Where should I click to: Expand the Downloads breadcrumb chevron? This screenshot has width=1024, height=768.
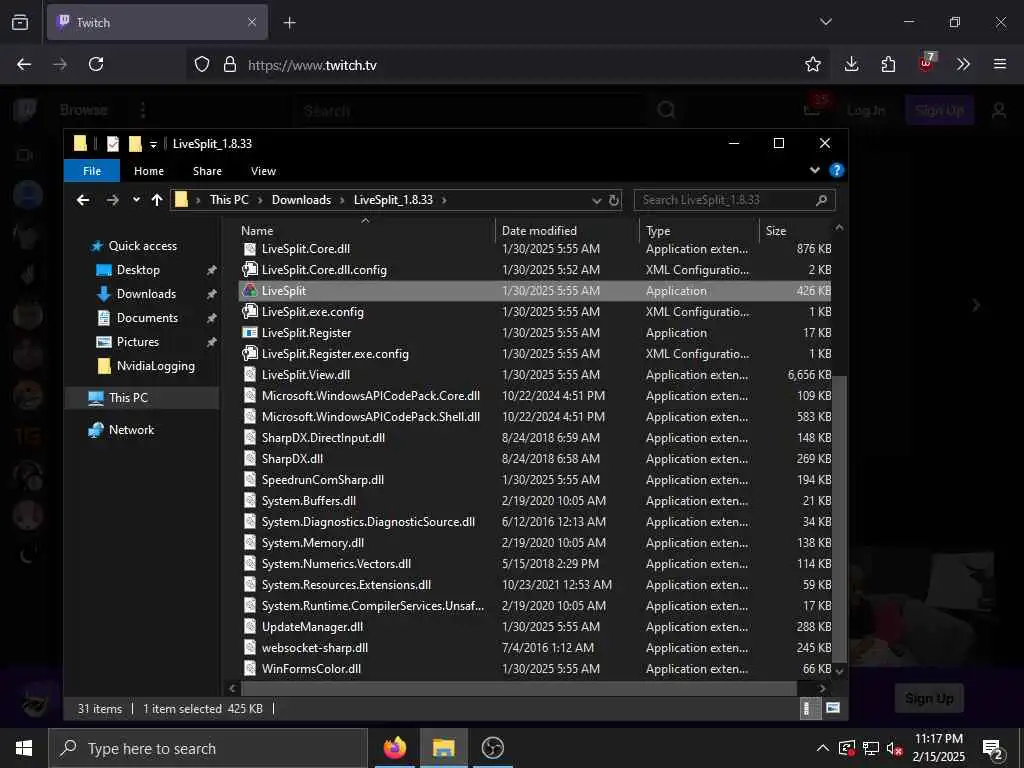(x=342, y=200)
